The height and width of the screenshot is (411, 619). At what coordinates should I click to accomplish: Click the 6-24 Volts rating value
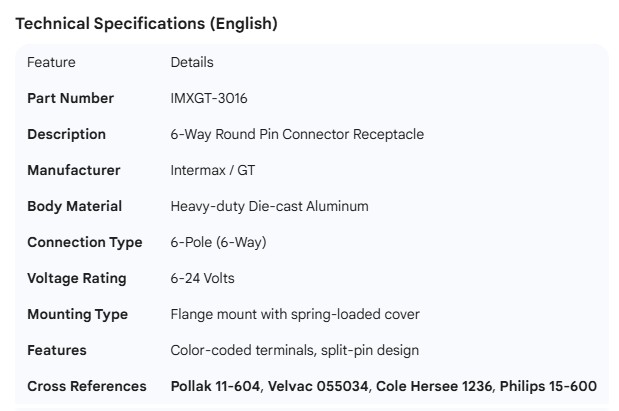point(203,278)
